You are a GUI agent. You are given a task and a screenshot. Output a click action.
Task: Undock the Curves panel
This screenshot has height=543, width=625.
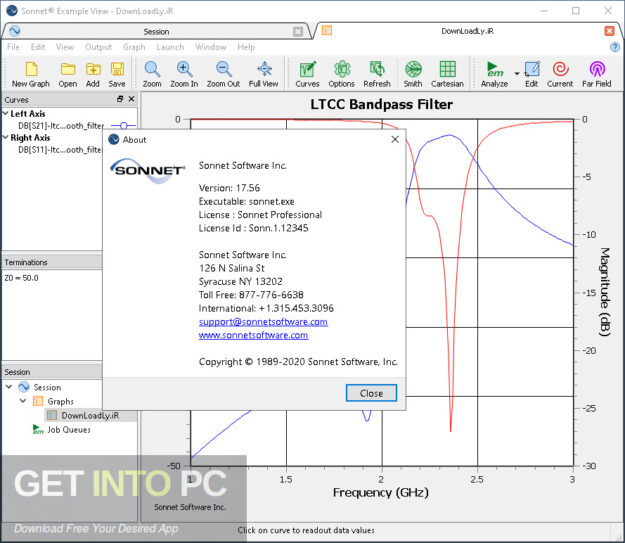[x=120, y=99]
